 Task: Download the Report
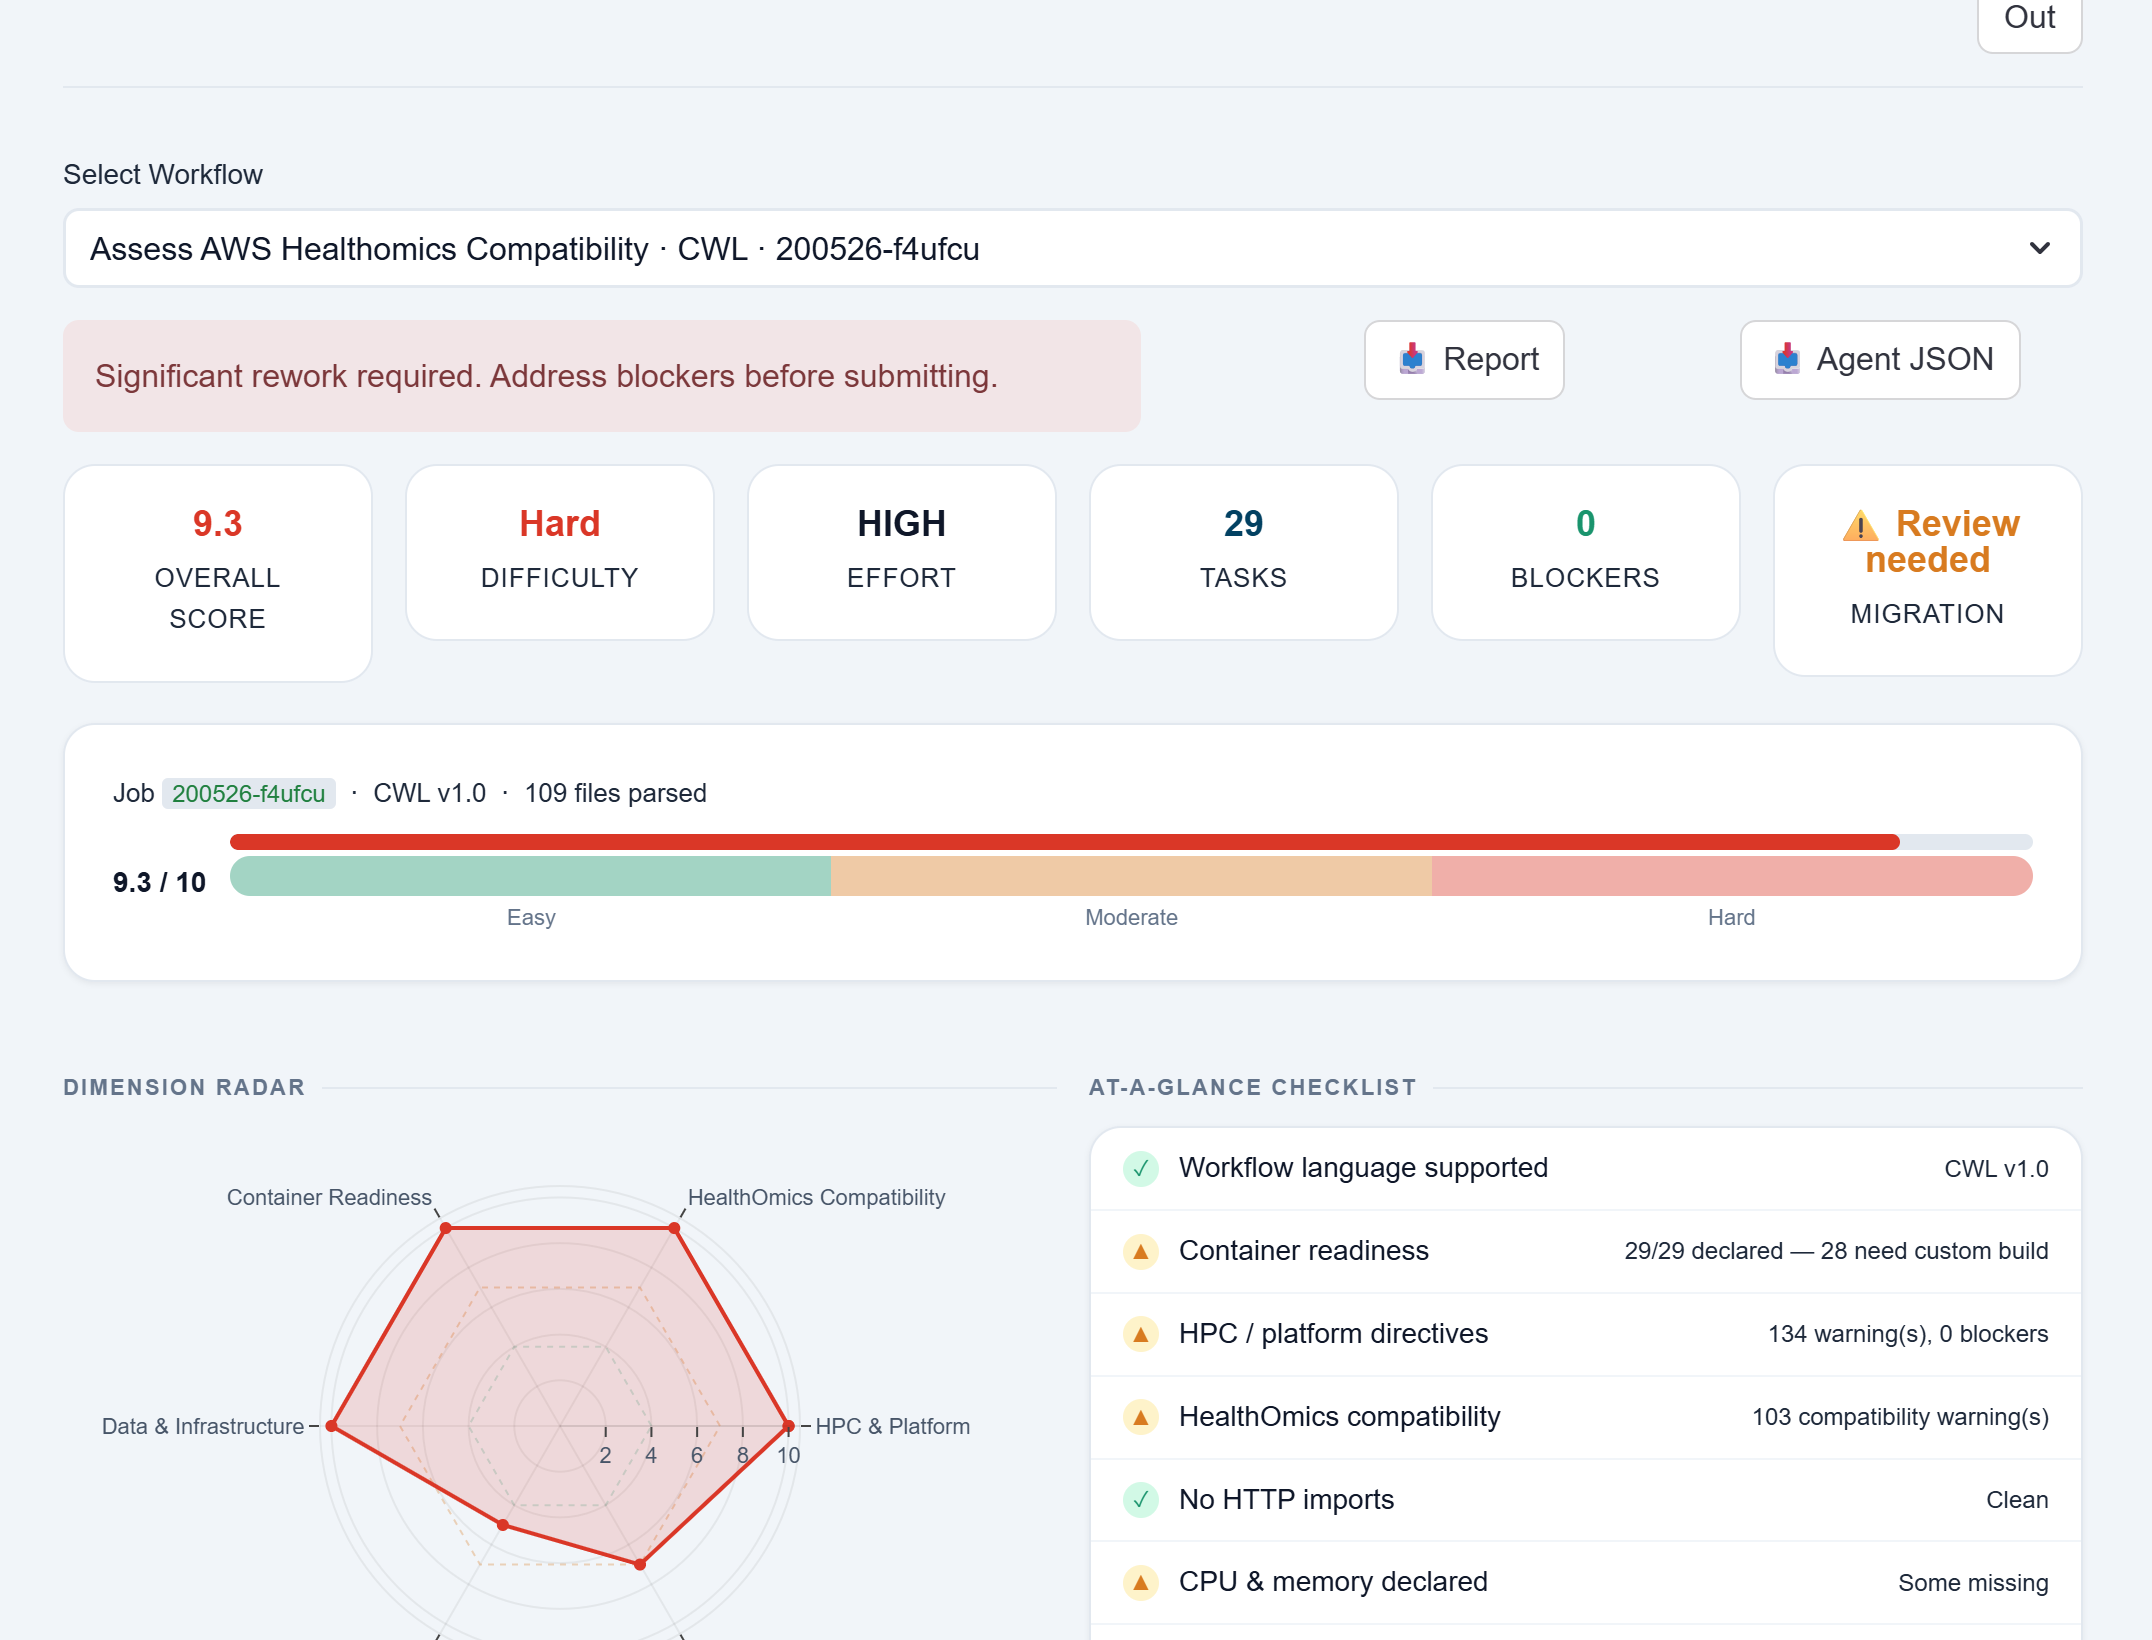(1464, 359)
